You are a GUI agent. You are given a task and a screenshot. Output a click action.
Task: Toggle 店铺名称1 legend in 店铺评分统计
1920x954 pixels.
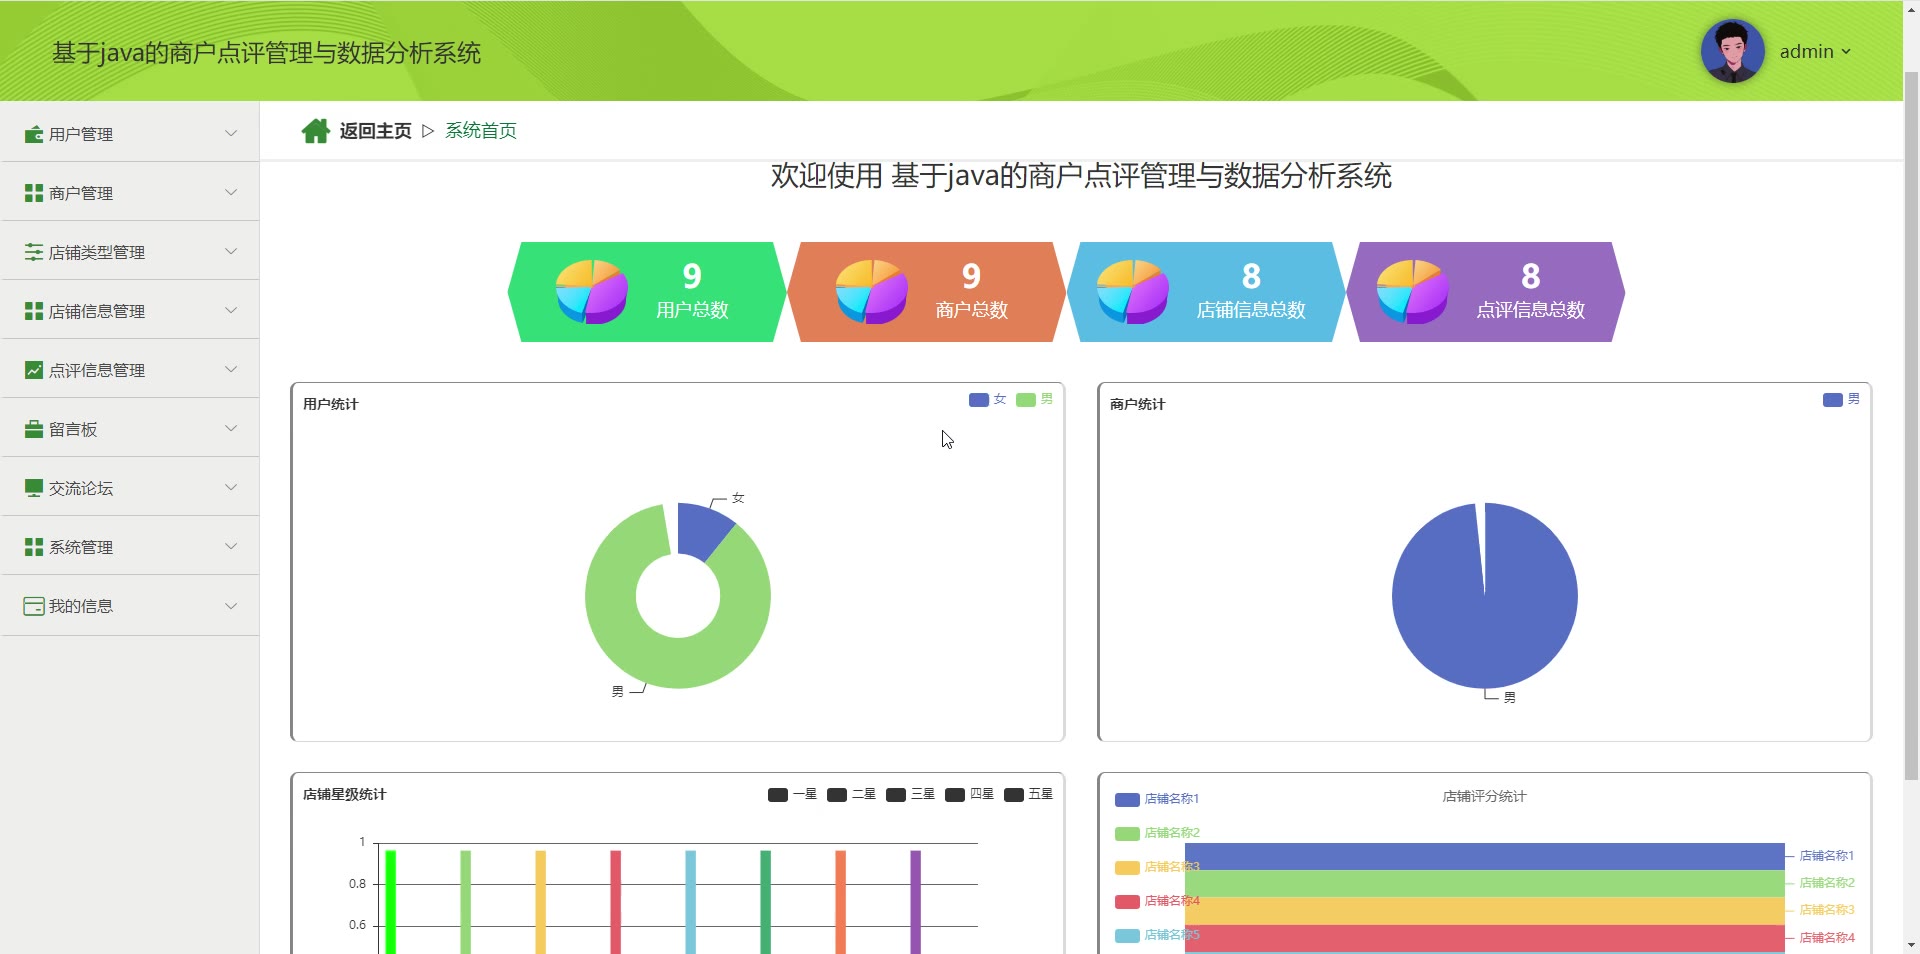pyautogui.click(x=1157, y=799)
